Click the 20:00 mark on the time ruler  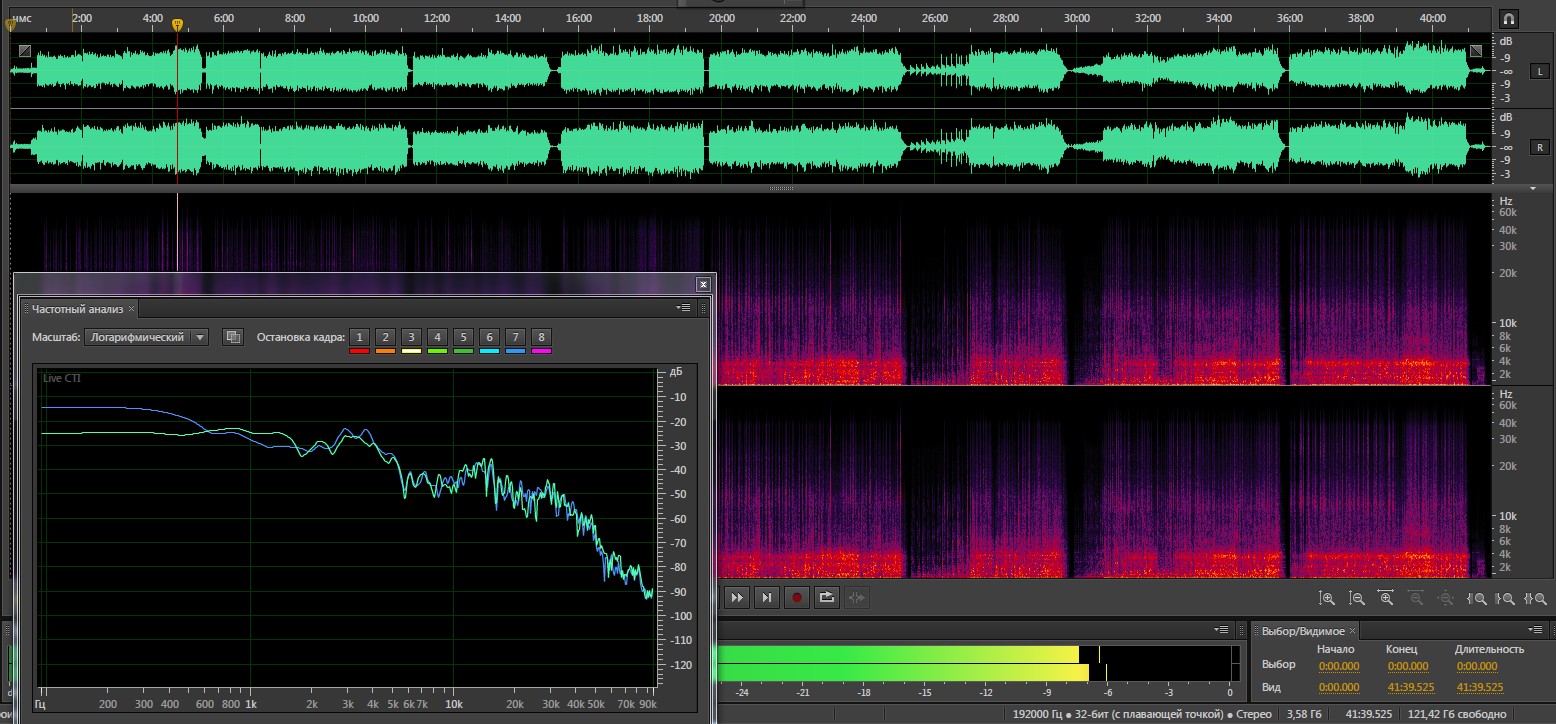[721, 19]
